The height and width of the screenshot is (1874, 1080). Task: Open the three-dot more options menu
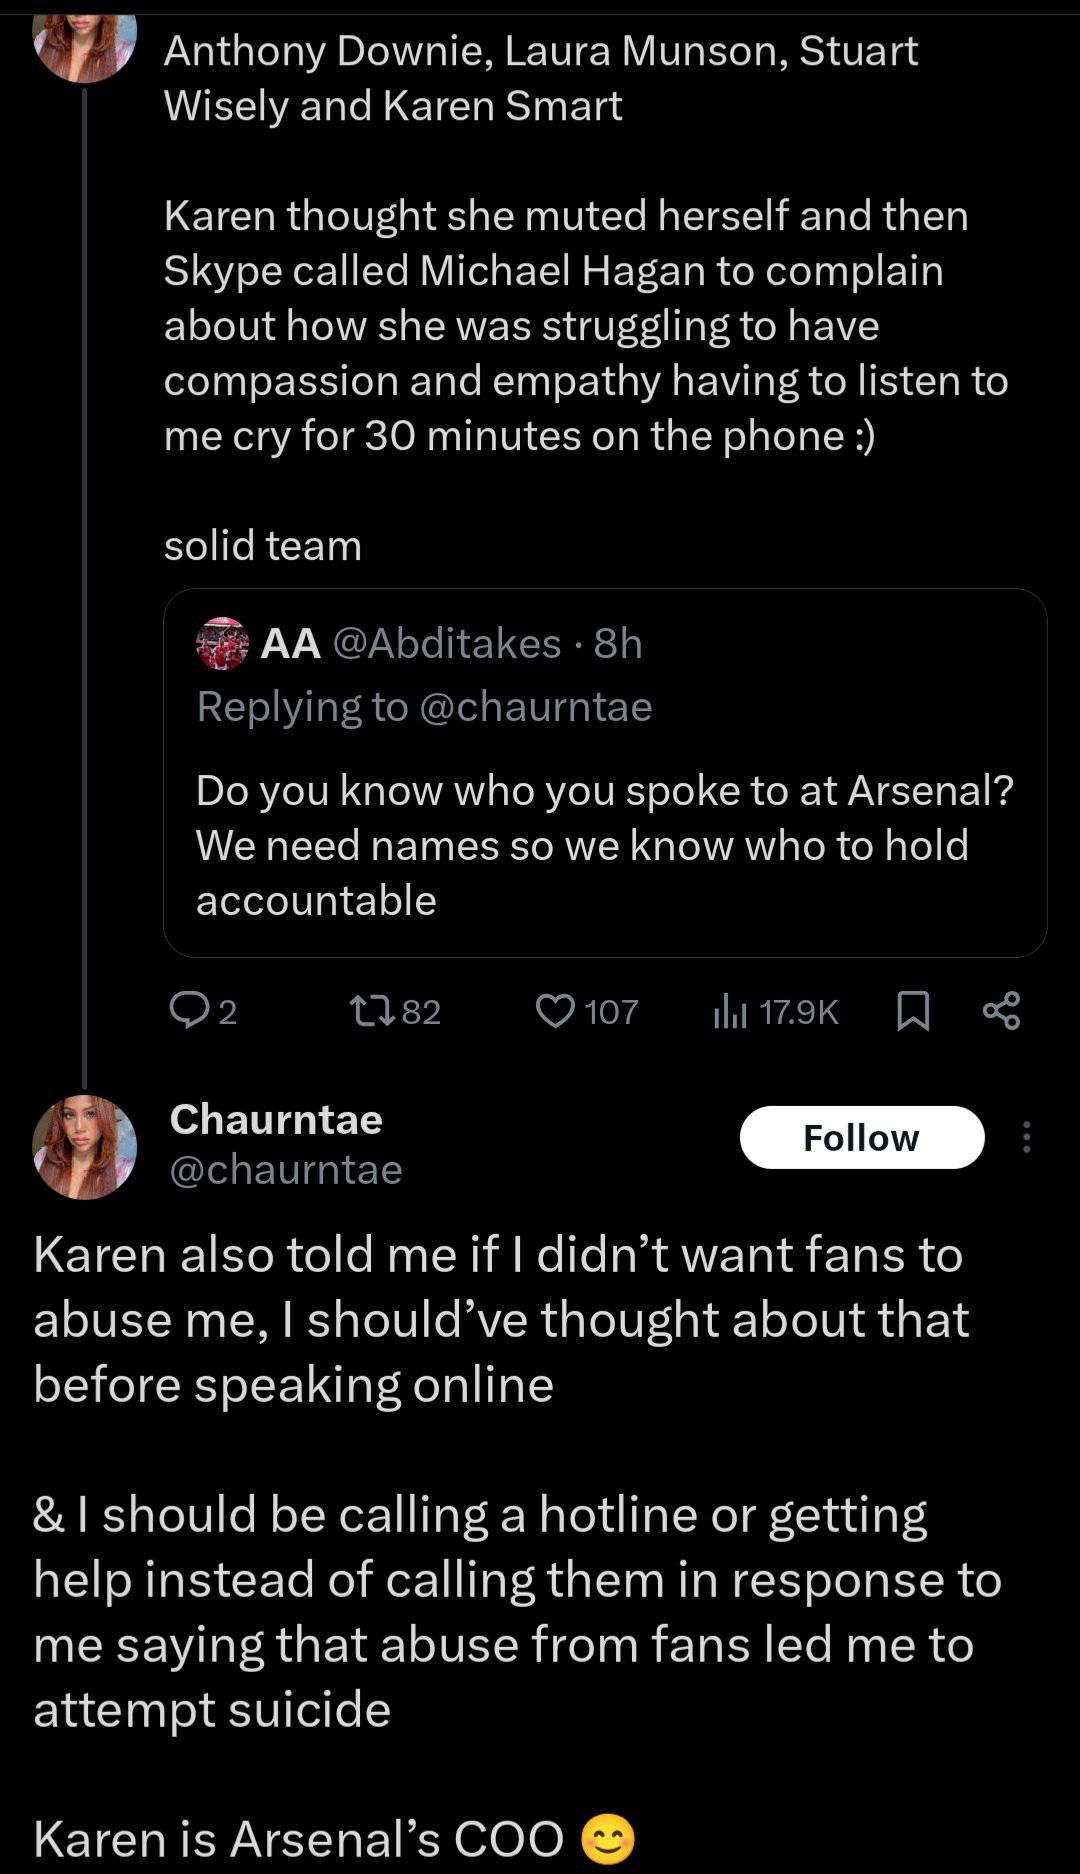1026,1137
